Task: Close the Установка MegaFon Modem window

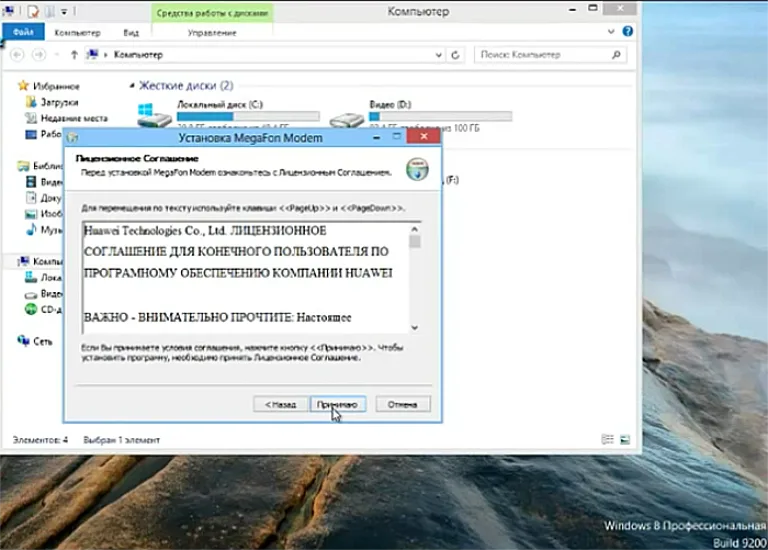Action: 424,136
